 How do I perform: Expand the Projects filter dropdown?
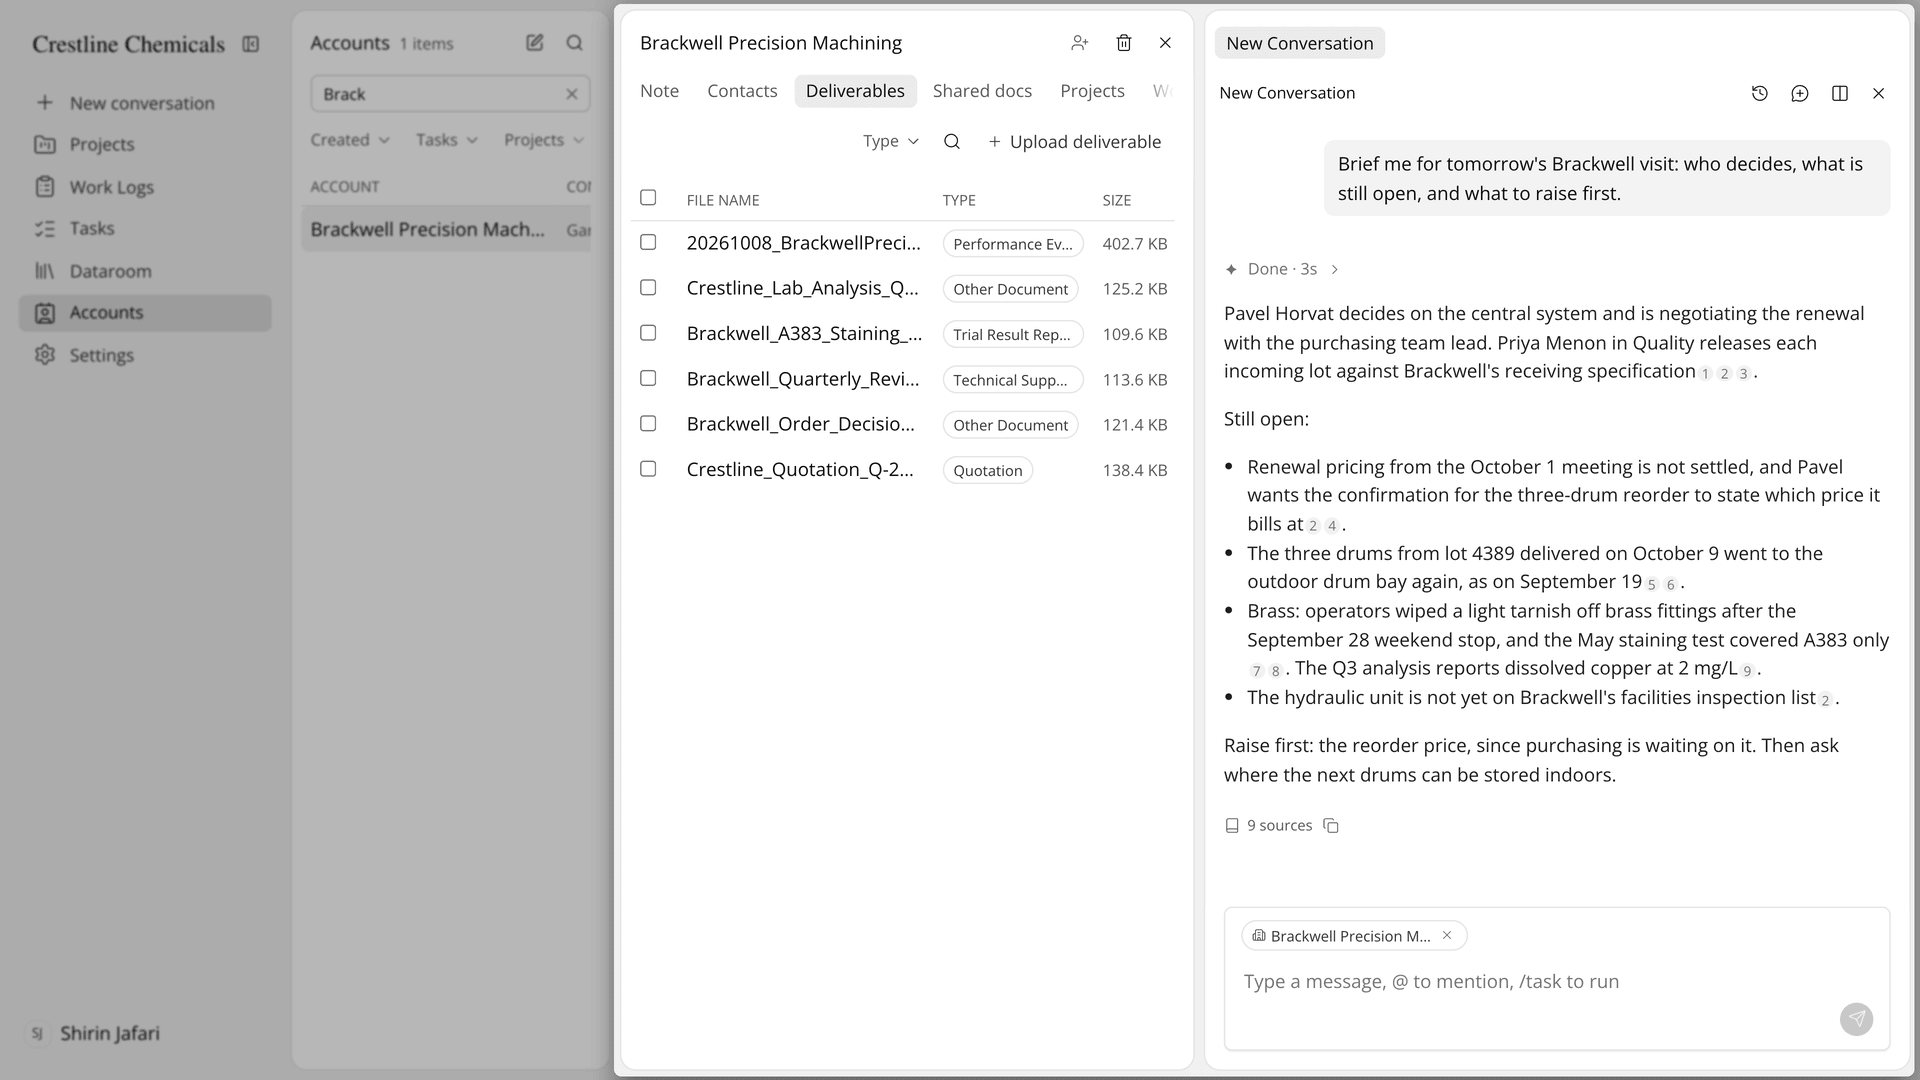click(x=544, y=140)
